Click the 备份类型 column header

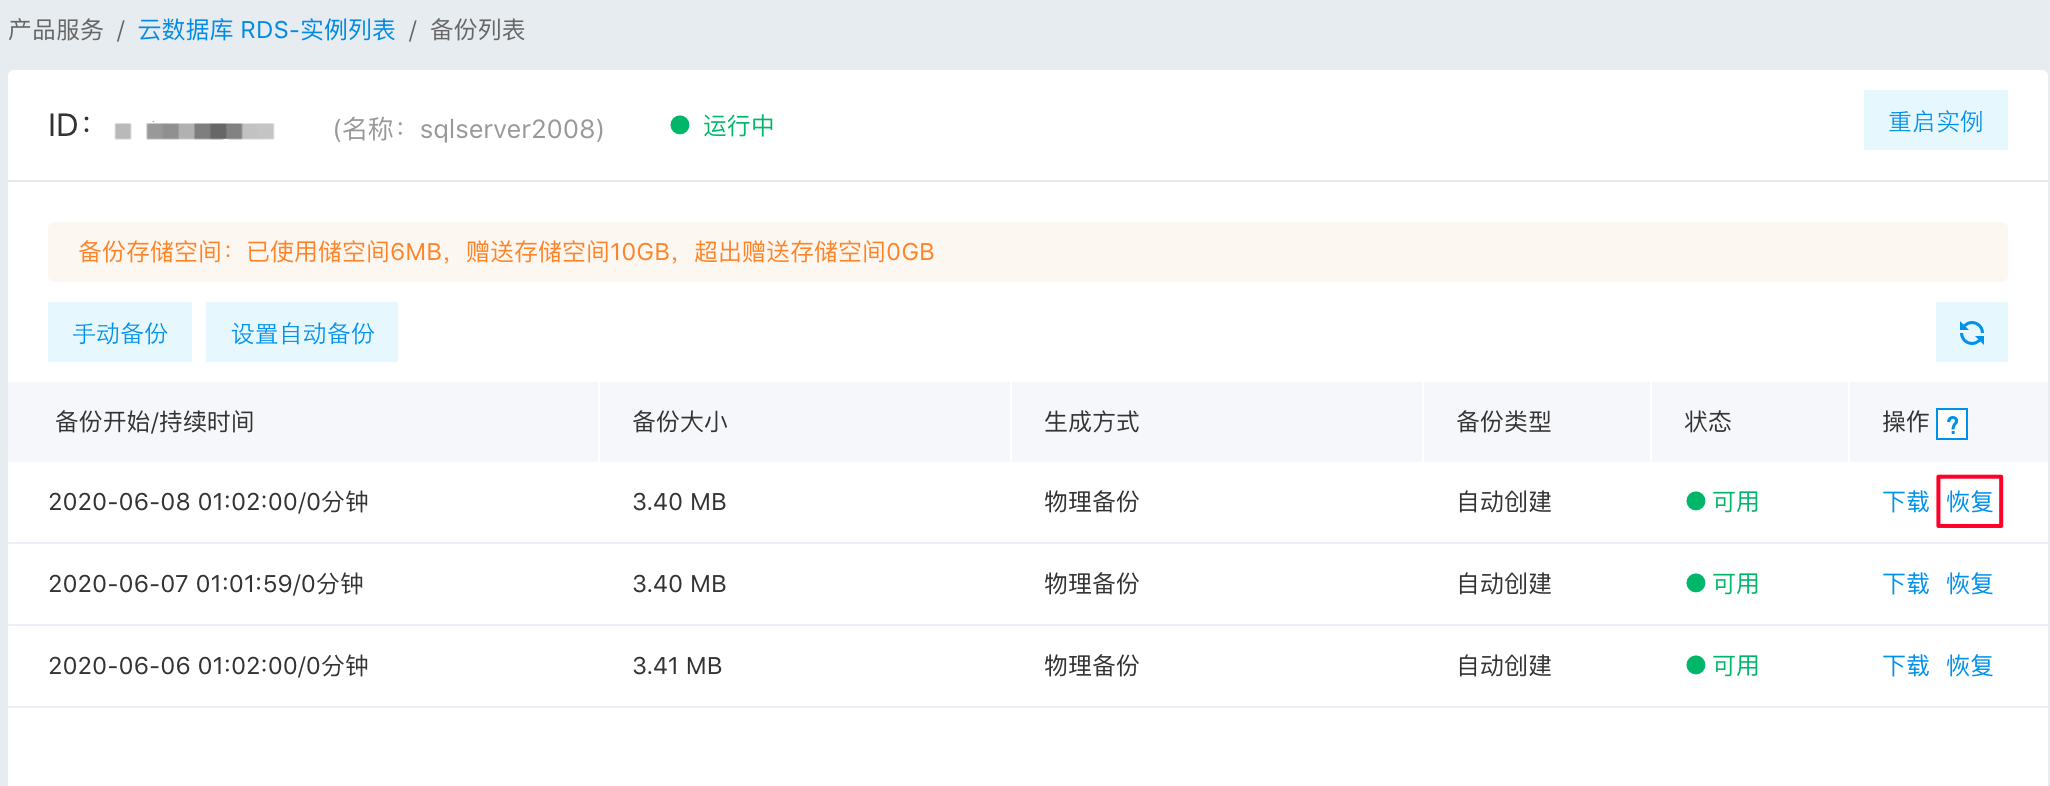[x=1504, y=422]
